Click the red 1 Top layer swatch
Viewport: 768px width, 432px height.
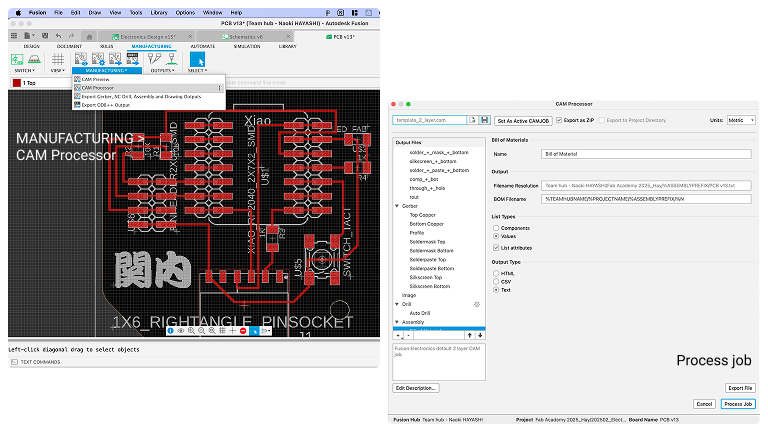click(x=15, y=83)
